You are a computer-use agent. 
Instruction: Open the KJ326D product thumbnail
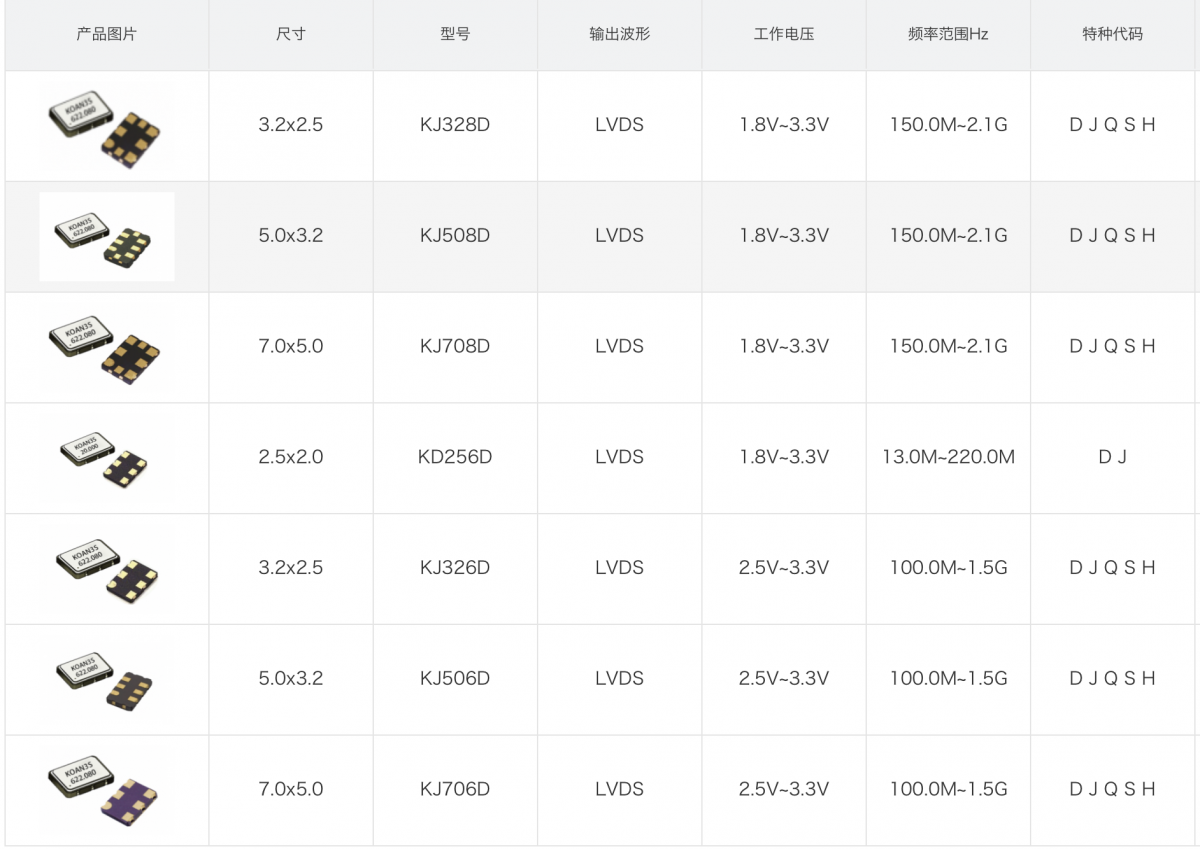tap(106, 568)
